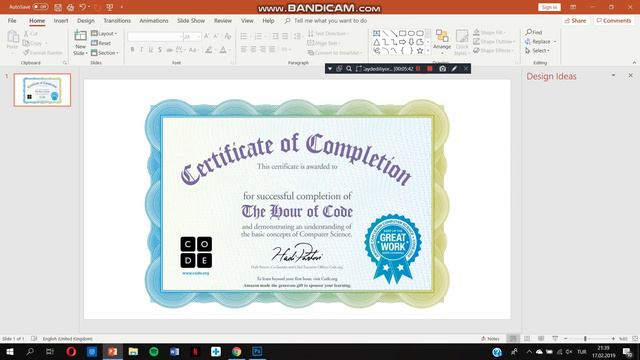Viewport: 640px width, 360px height.
Task: Toggle bold formatting
Action: (132, 50)
